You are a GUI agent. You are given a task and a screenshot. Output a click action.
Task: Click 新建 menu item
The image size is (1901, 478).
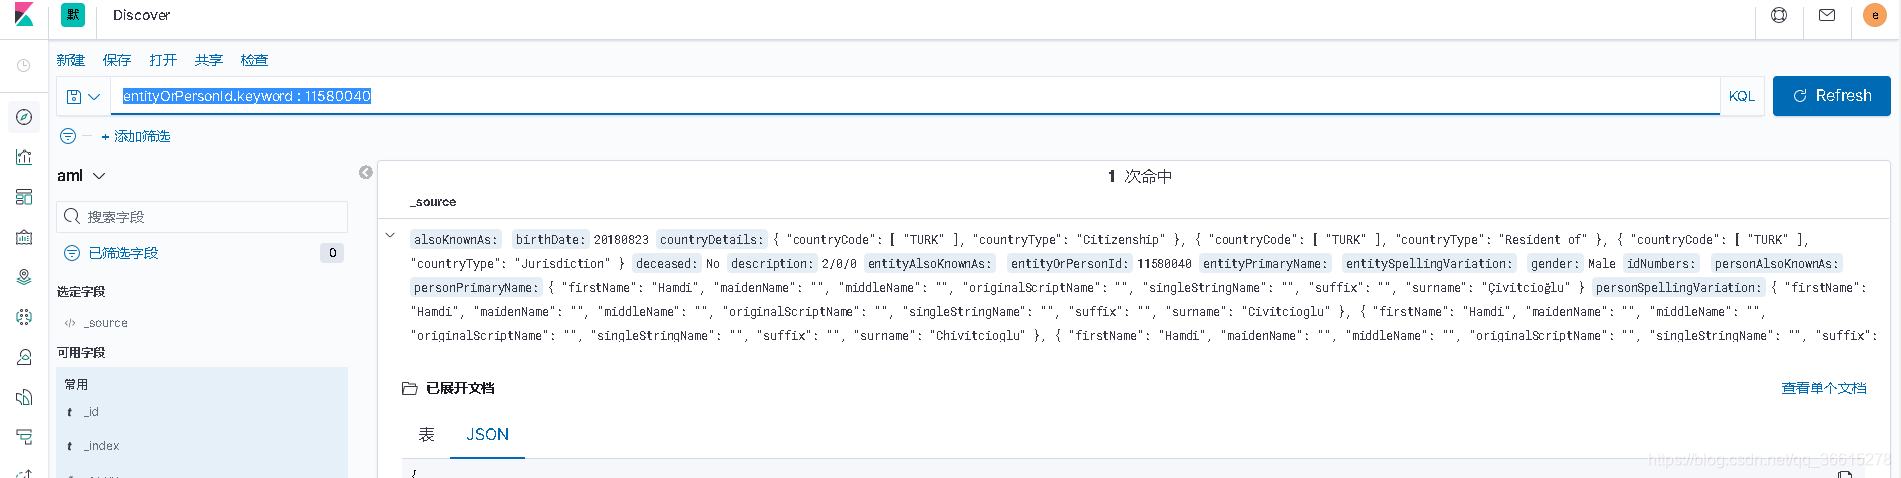point(71,60)
